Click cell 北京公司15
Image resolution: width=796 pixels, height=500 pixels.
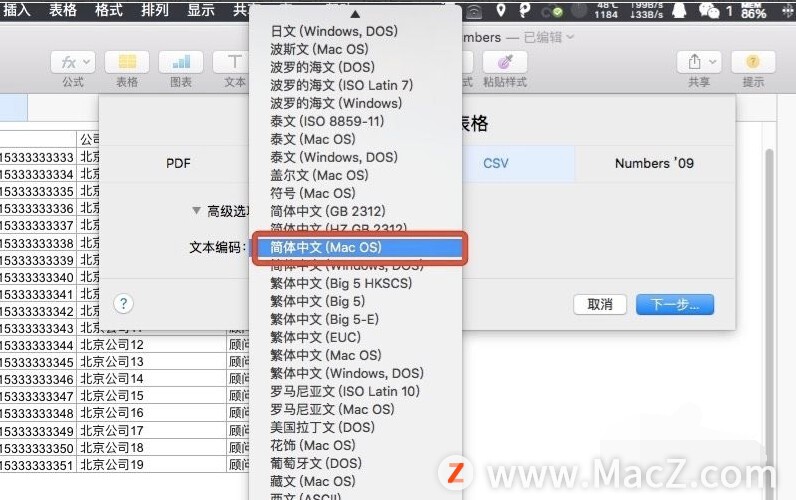[x=151, y=396]
